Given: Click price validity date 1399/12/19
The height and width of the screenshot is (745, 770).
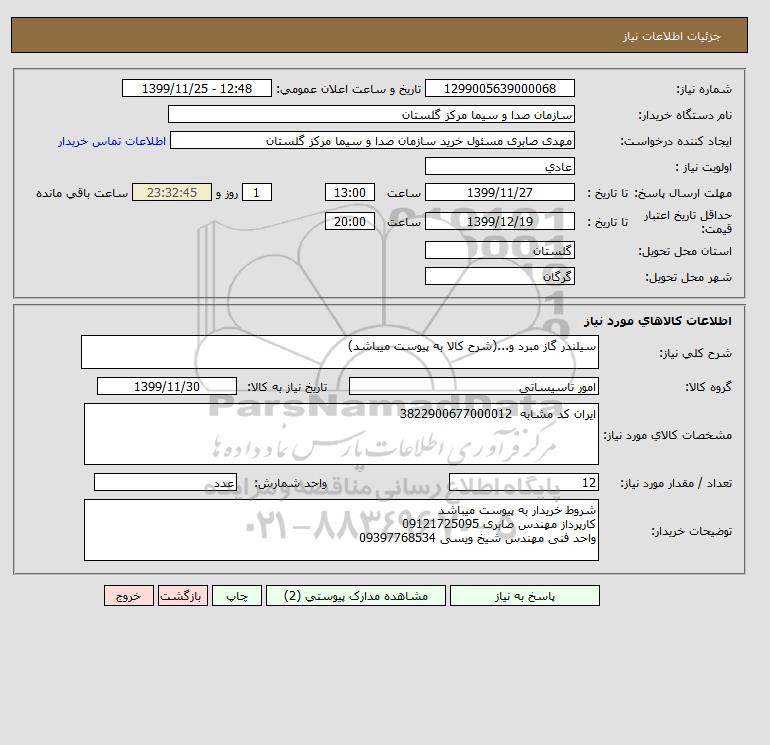Looking at the screenshot, I should coord(499,221).
